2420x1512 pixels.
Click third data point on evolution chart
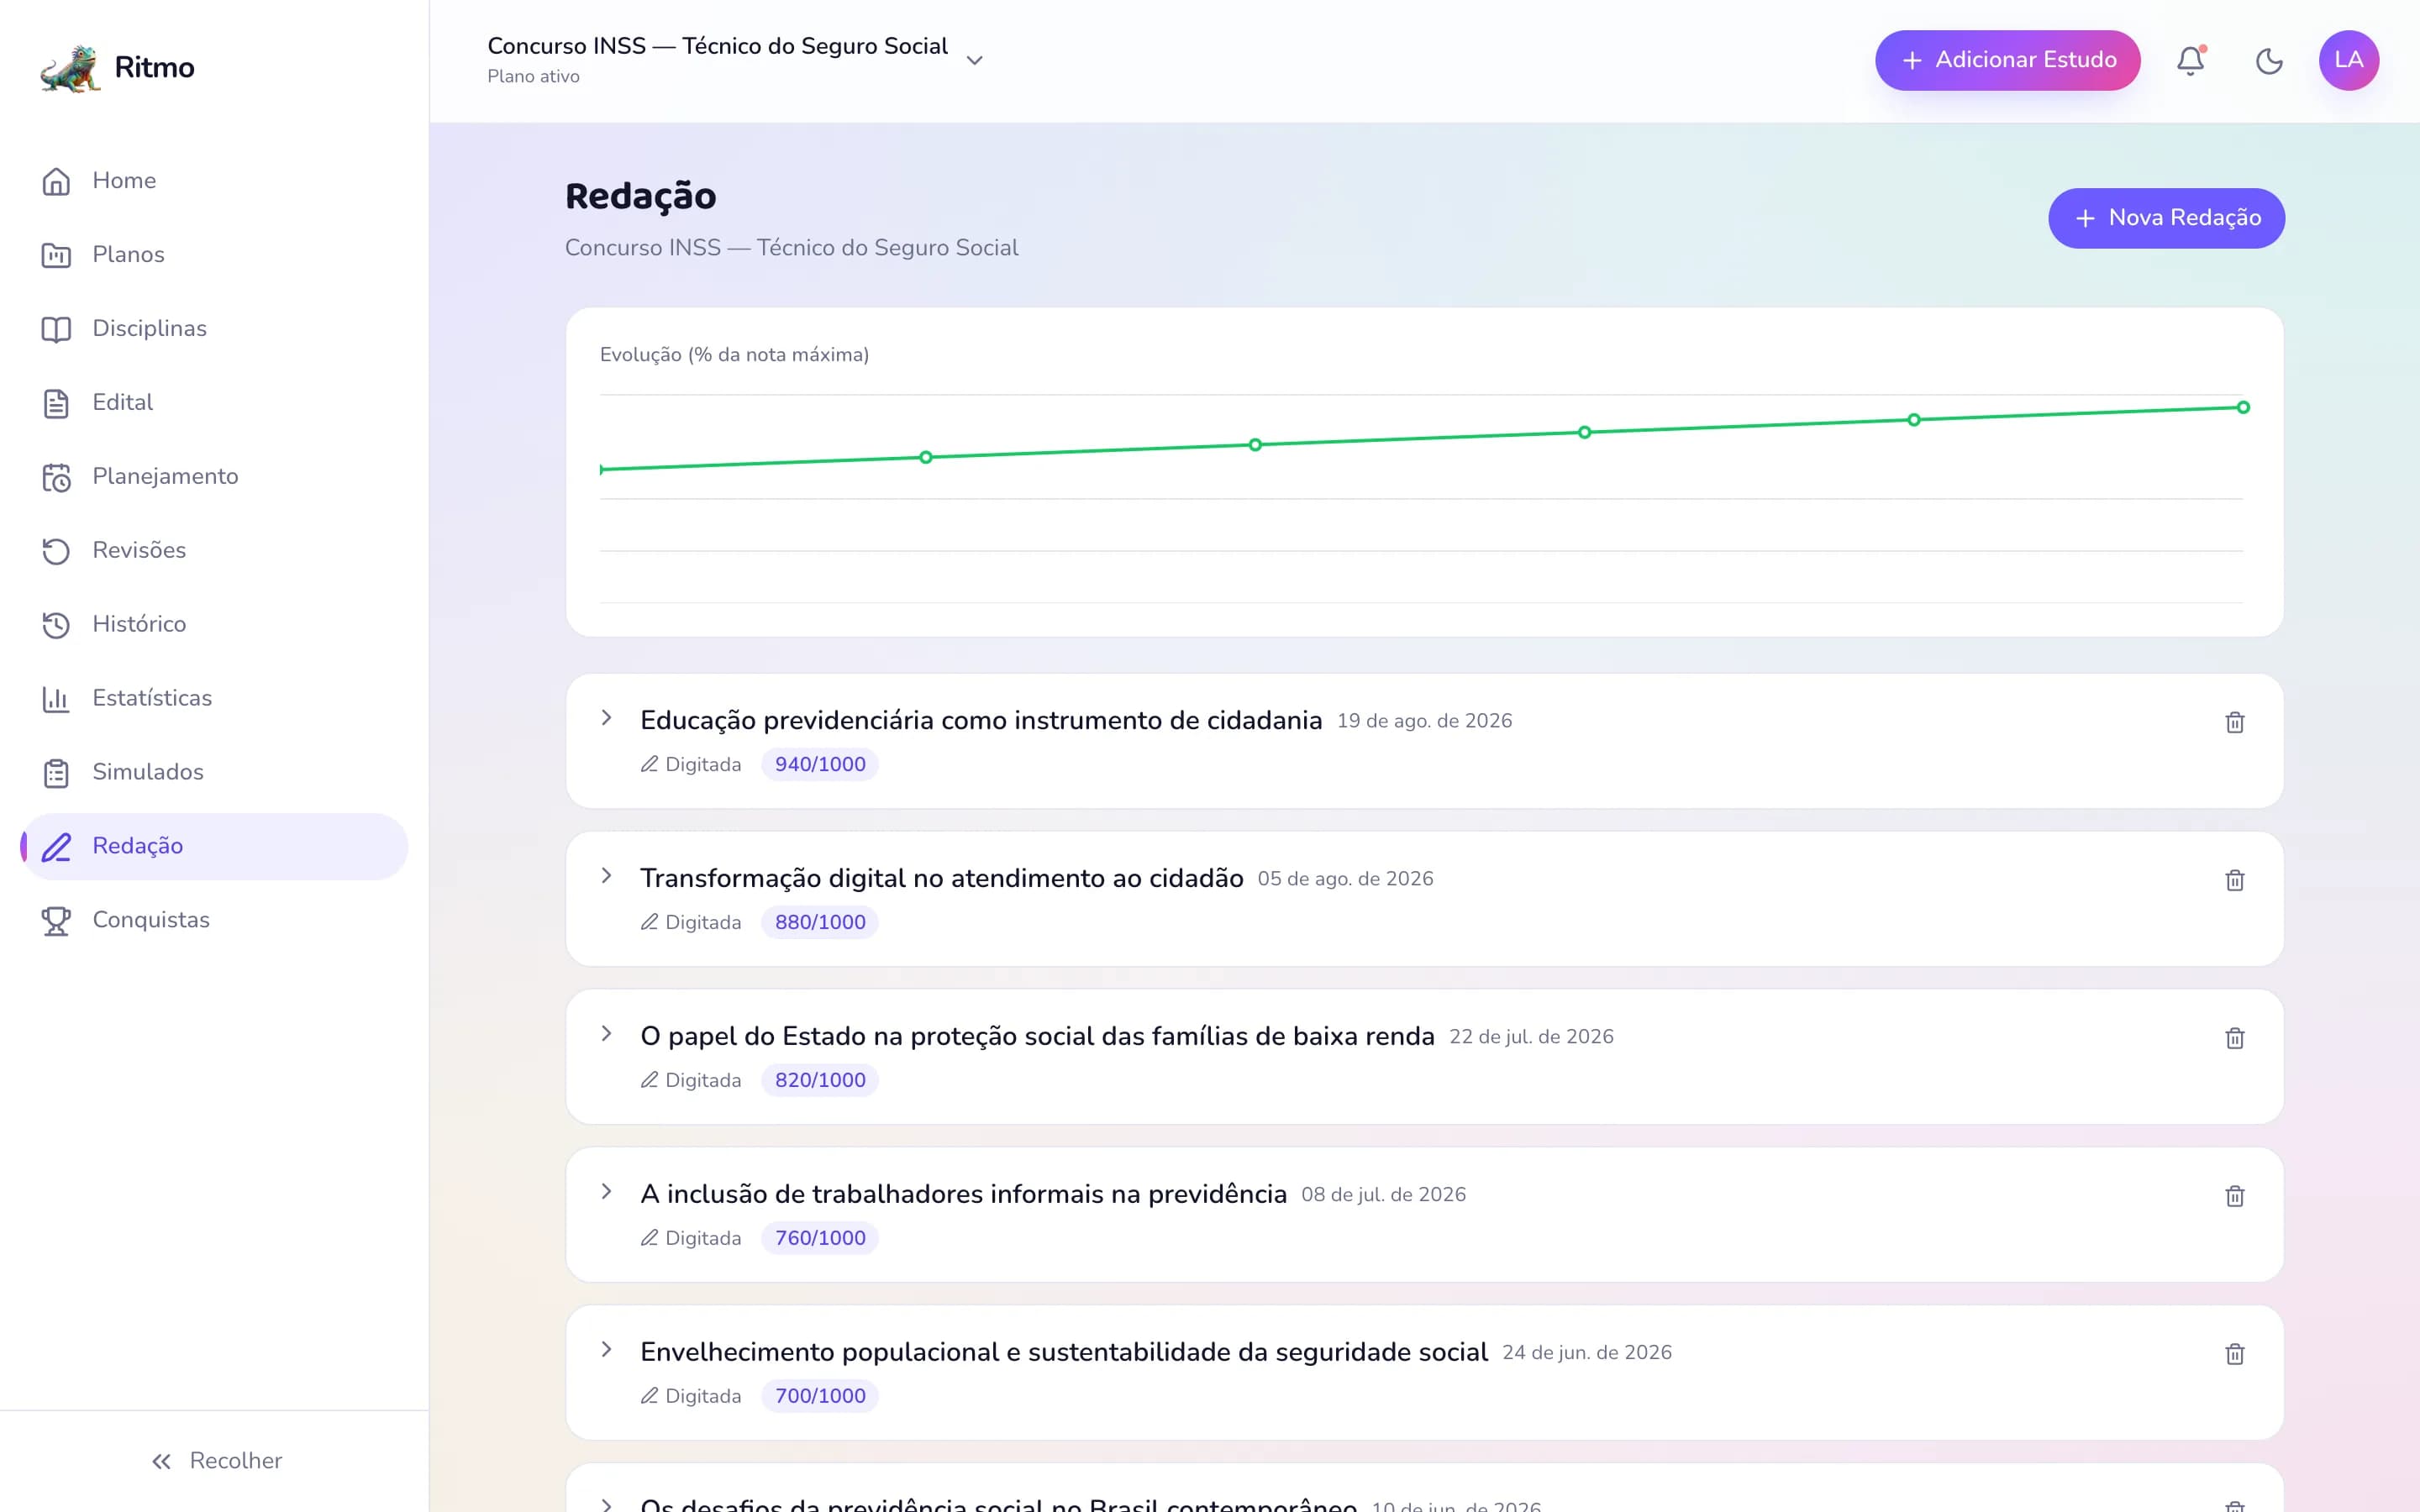point(1255,444)
